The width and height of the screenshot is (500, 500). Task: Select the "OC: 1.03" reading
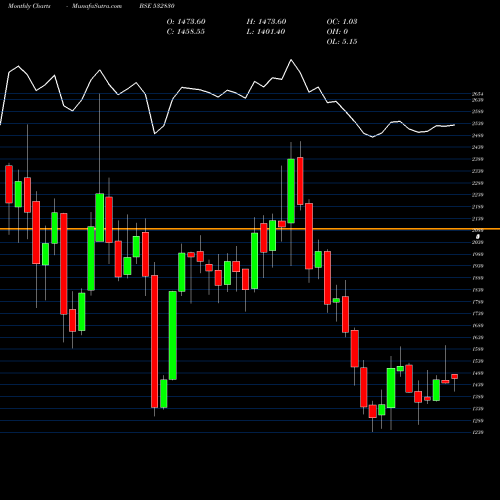[342, 22]
